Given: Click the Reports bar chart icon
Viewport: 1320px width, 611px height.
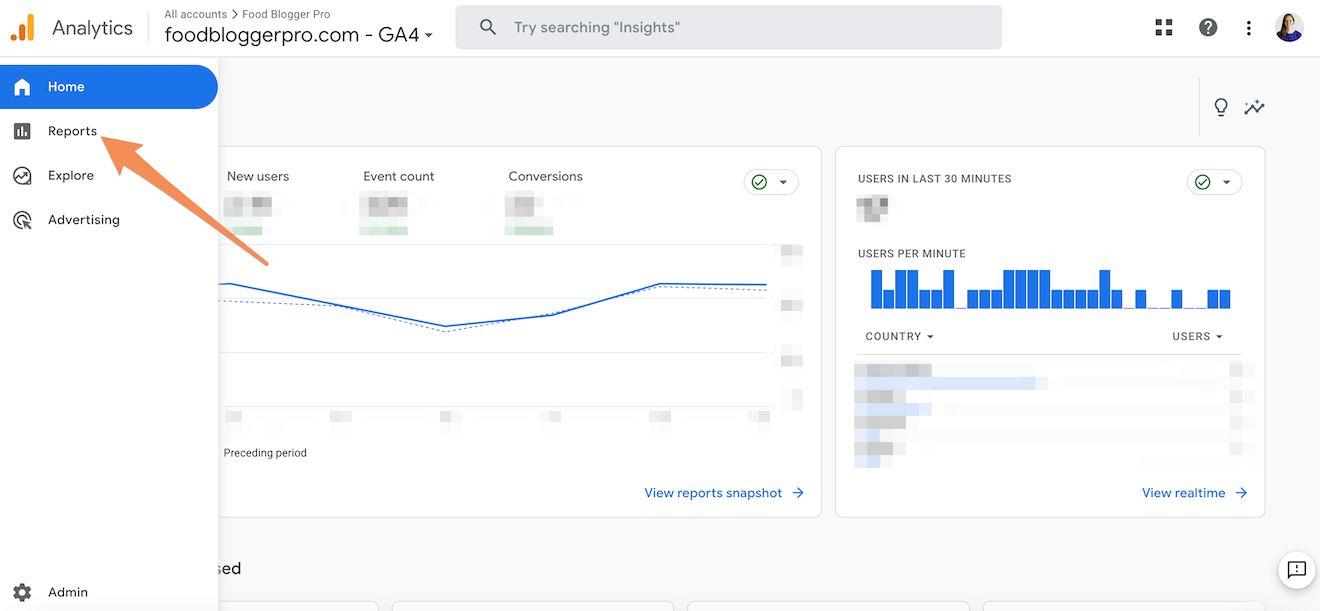Looking at the screenshot, I should (22, 131).
